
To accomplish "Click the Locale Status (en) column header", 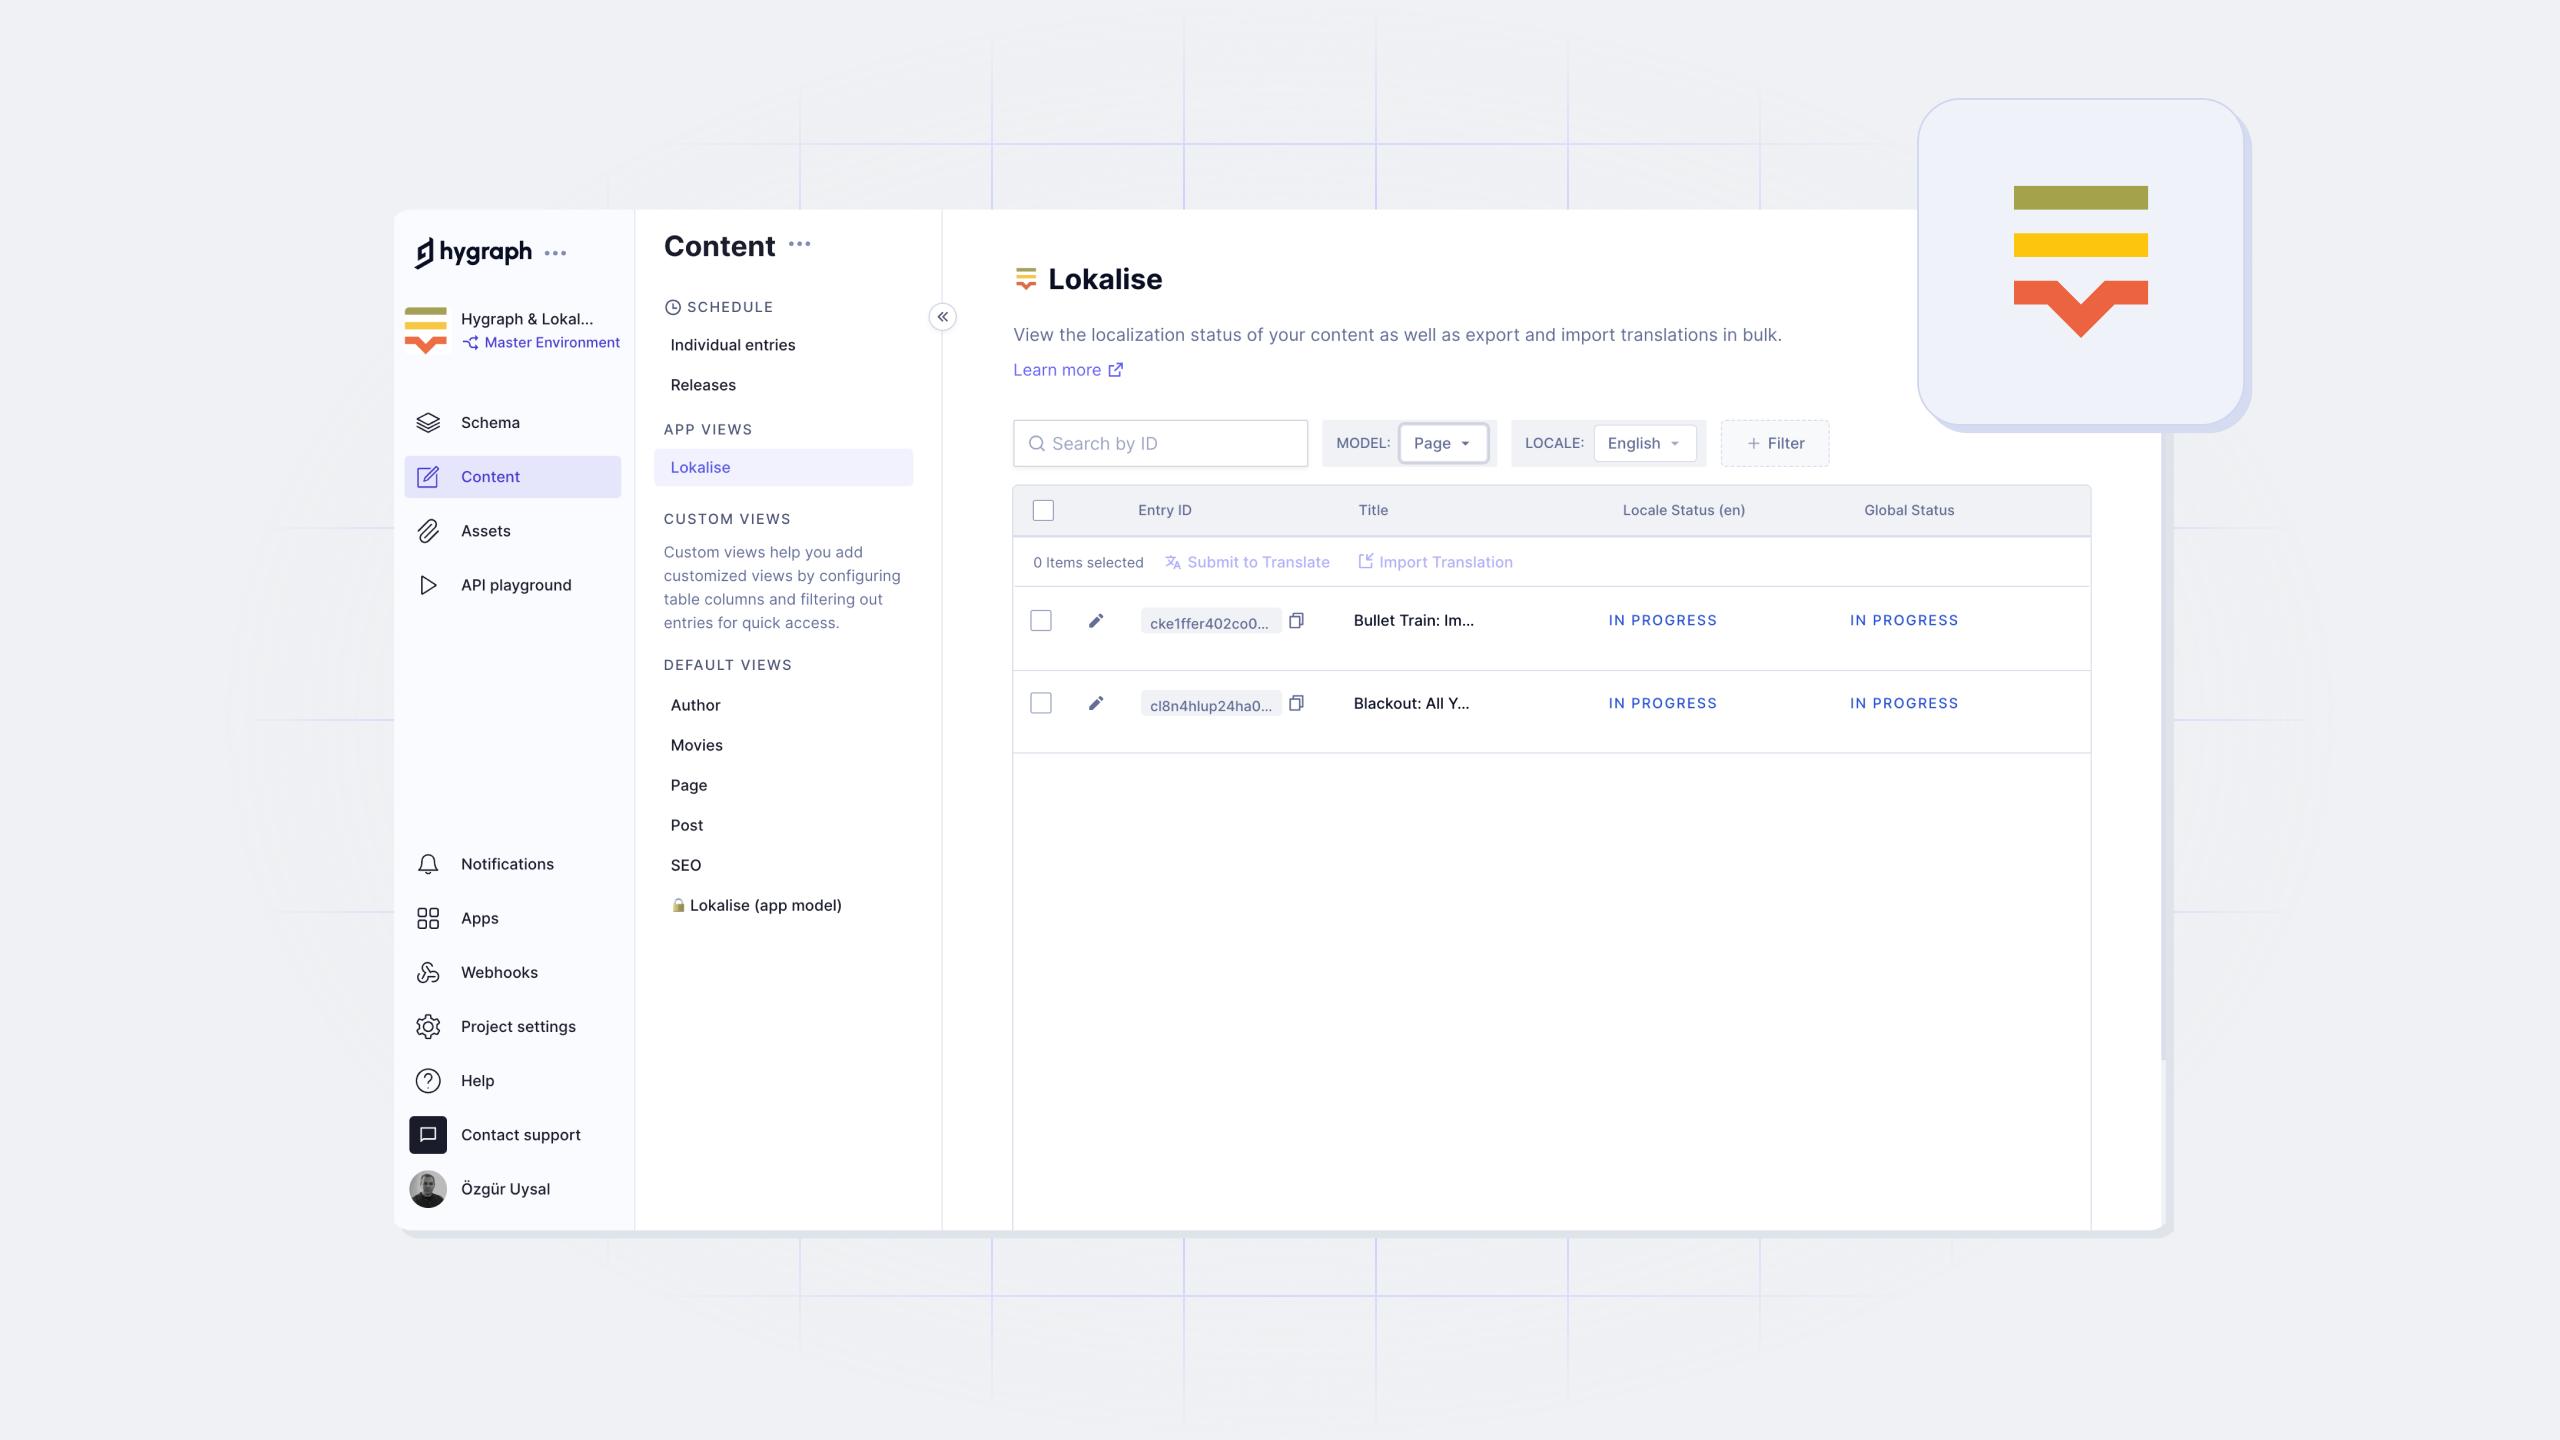I will 1684,510.
